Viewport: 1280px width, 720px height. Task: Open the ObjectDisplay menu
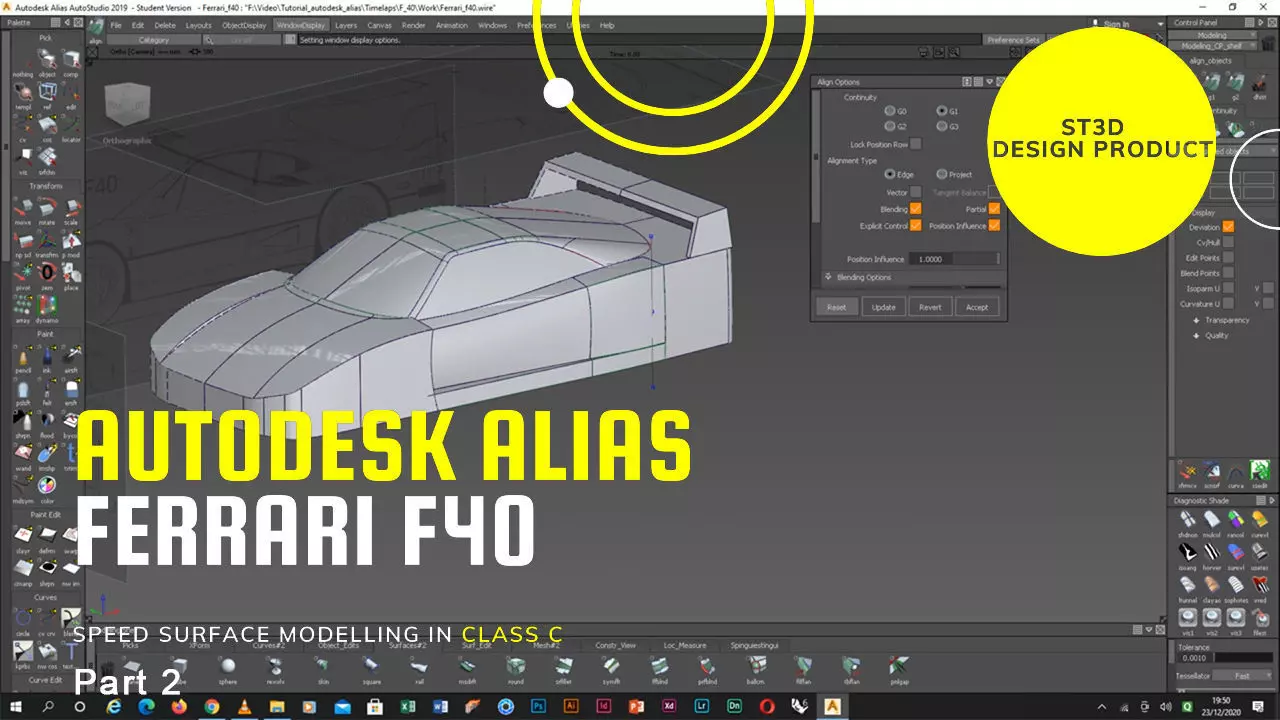[244, 25]
